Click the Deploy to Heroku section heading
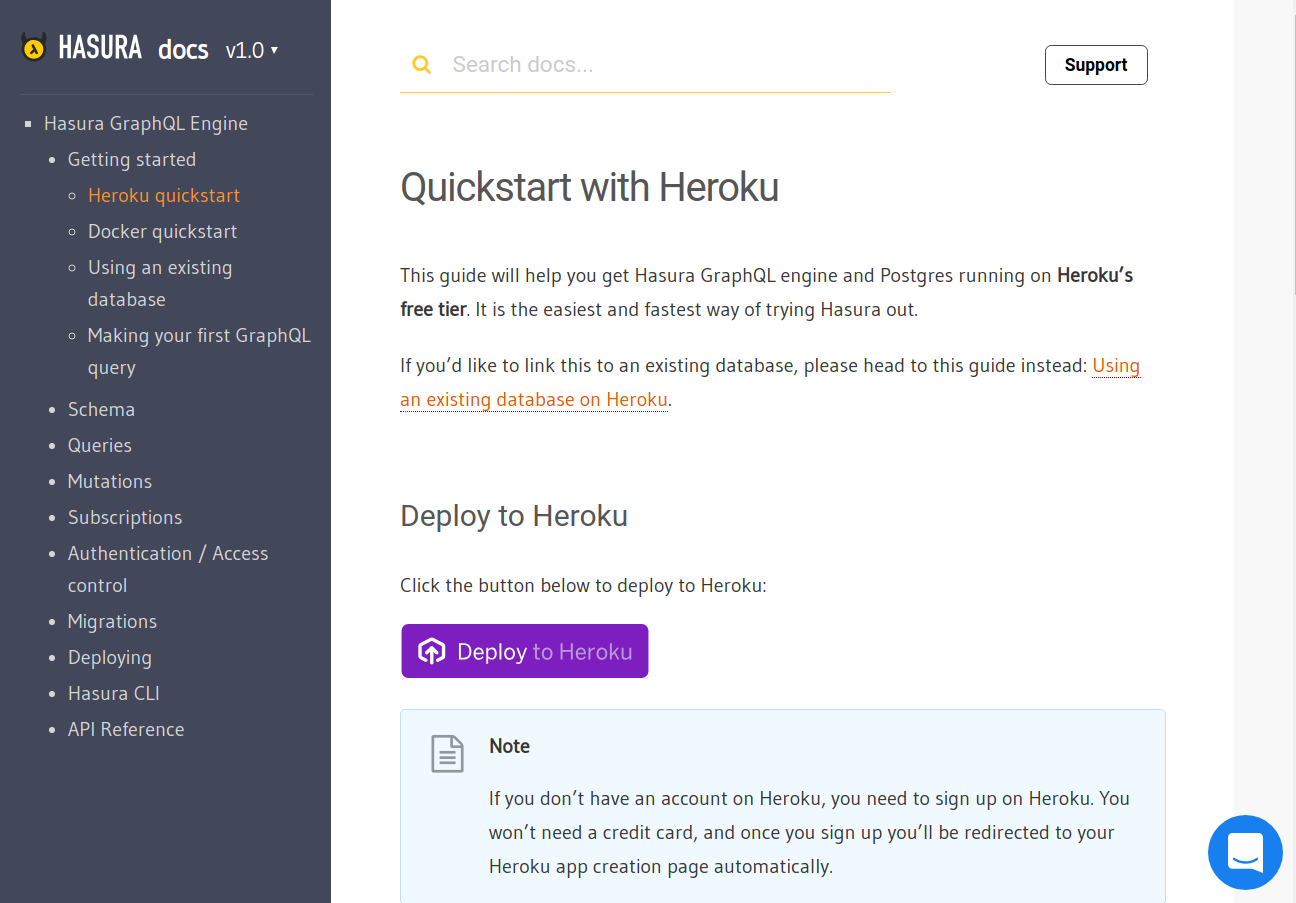This screenshot has width=1296, height=903. pyautogui.click(x=514, y=516)
